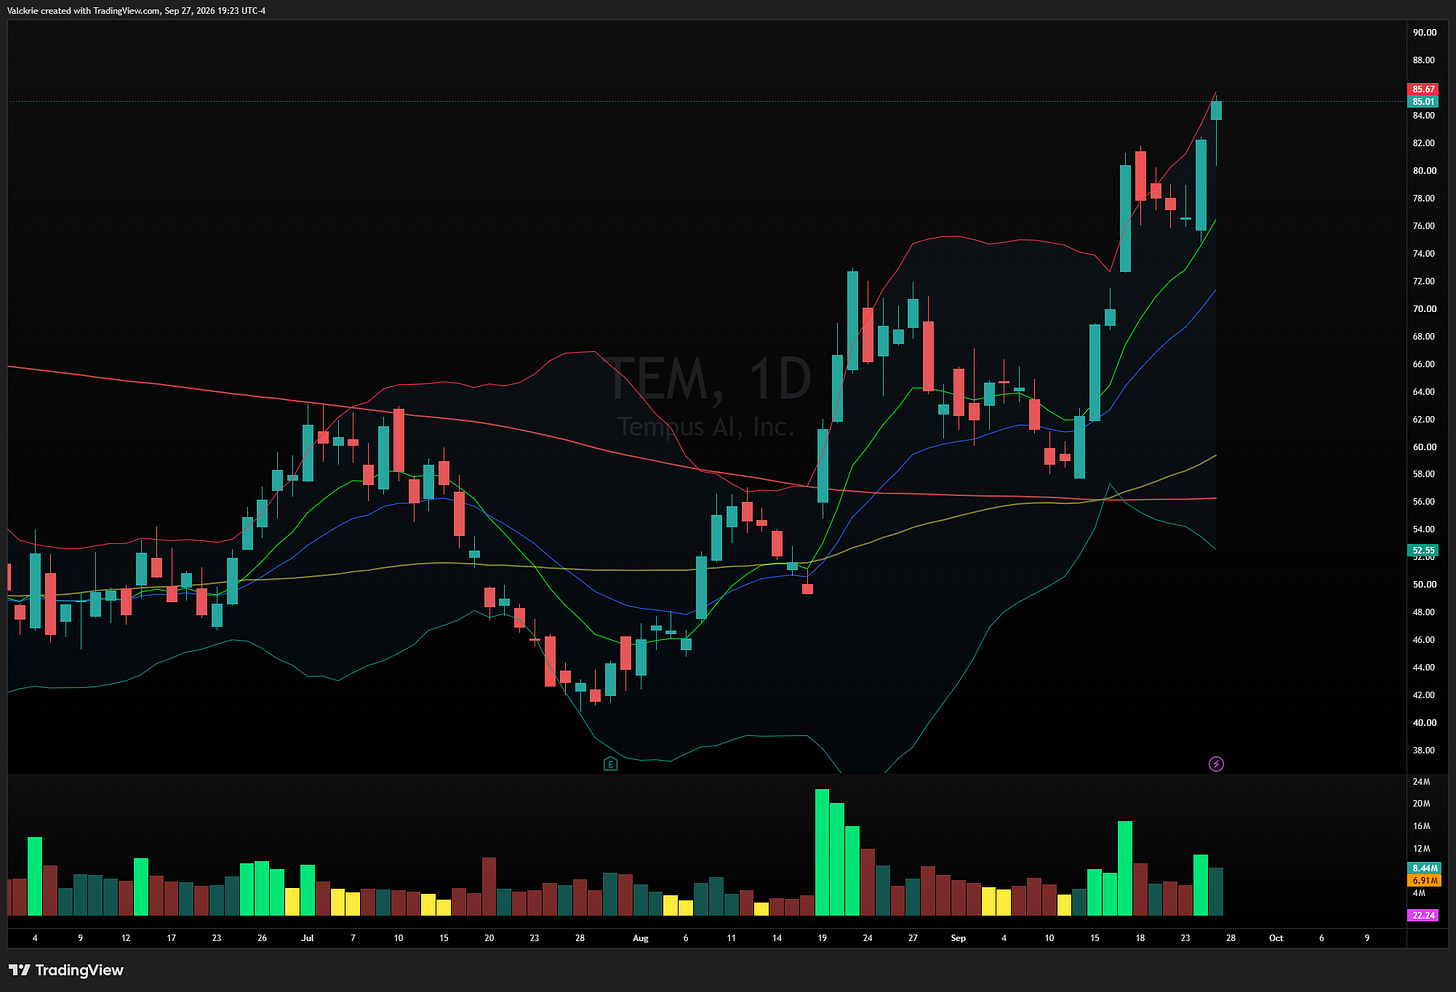Click the 40.00 price scale label
The height and width of the screenshot is (992, 1456).
pos(1424,722)
